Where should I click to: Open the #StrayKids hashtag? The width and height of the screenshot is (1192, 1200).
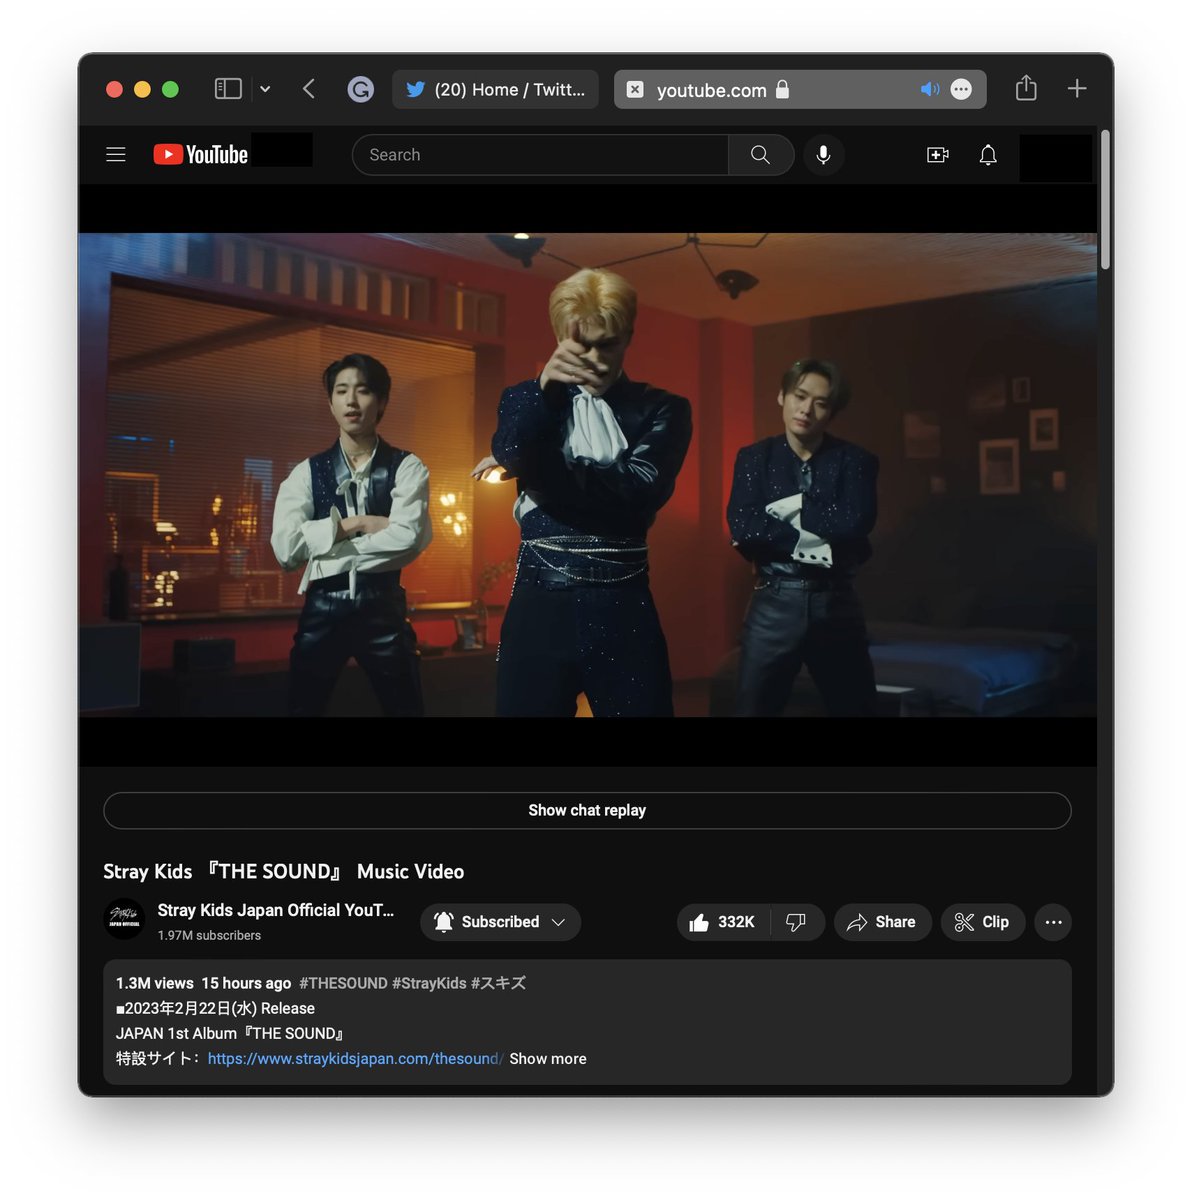(429, 983)
